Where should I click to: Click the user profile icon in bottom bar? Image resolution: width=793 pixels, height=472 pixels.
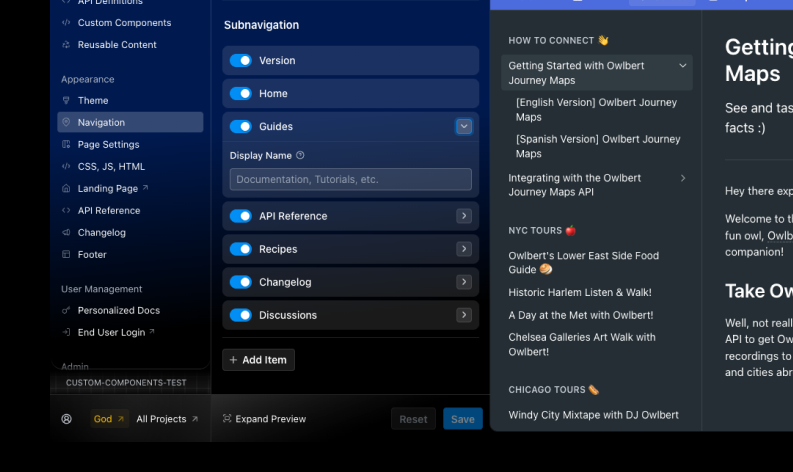pyautogui.click(x=66, y=419)
